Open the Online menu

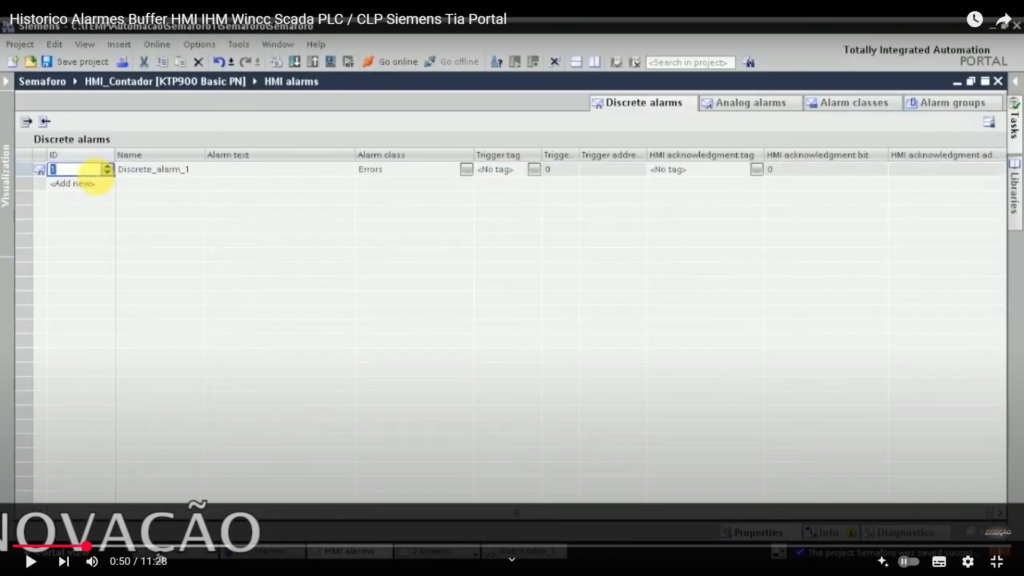tap(157, 44)
